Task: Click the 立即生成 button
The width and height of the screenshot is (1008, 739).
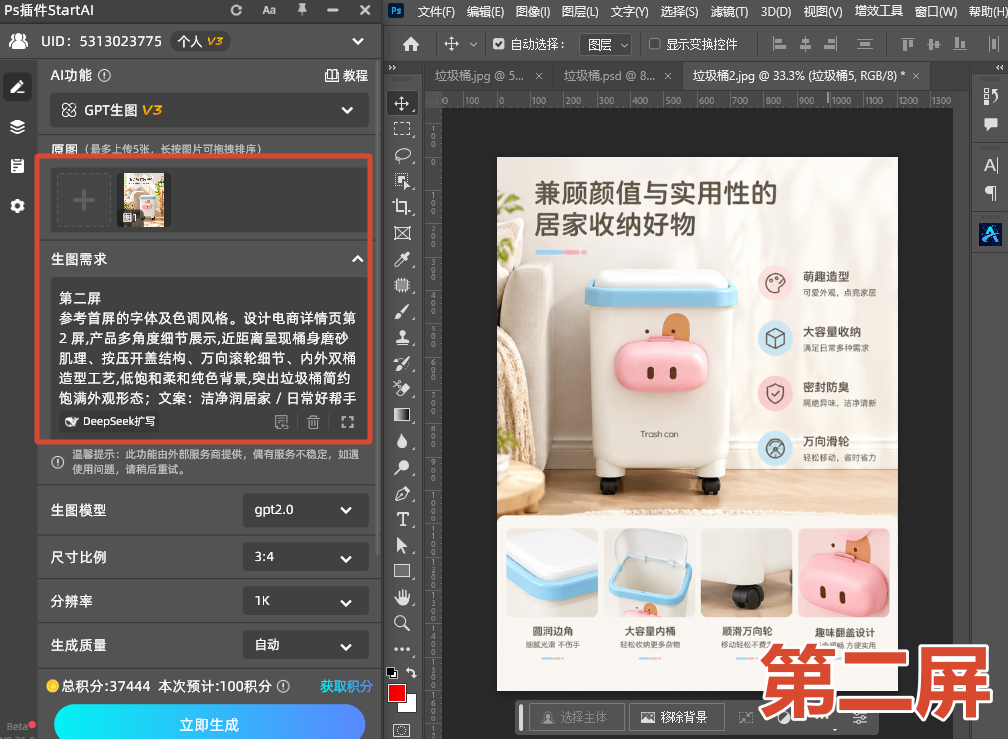Action: tap(210, 724)
